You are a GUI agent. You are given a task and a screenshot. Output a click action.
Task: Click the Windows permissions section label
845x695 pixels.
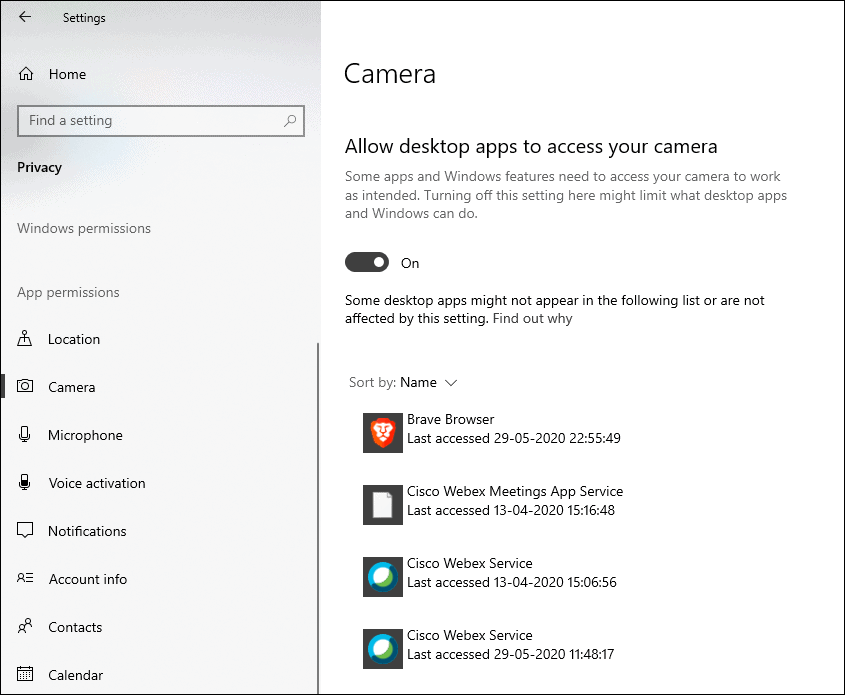[x=84, y=228]
